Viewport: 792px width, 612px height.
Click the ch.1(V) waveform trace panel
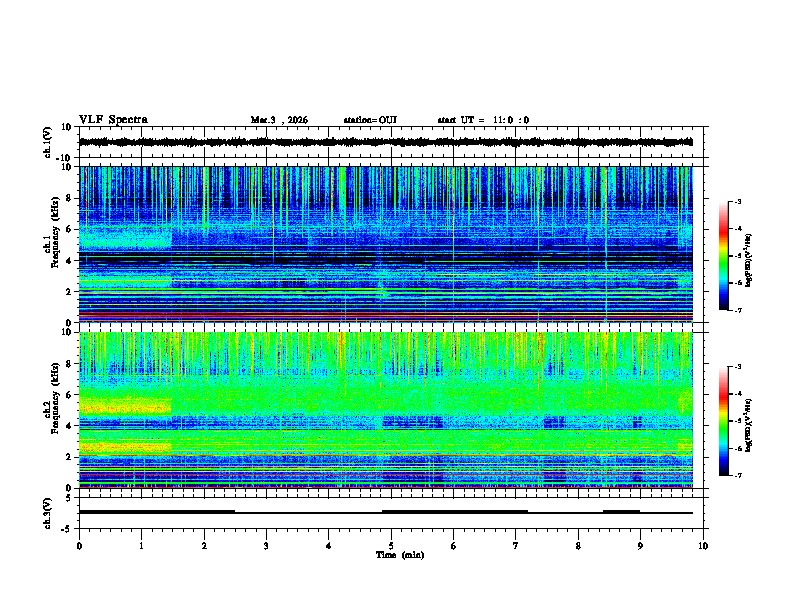391,142
